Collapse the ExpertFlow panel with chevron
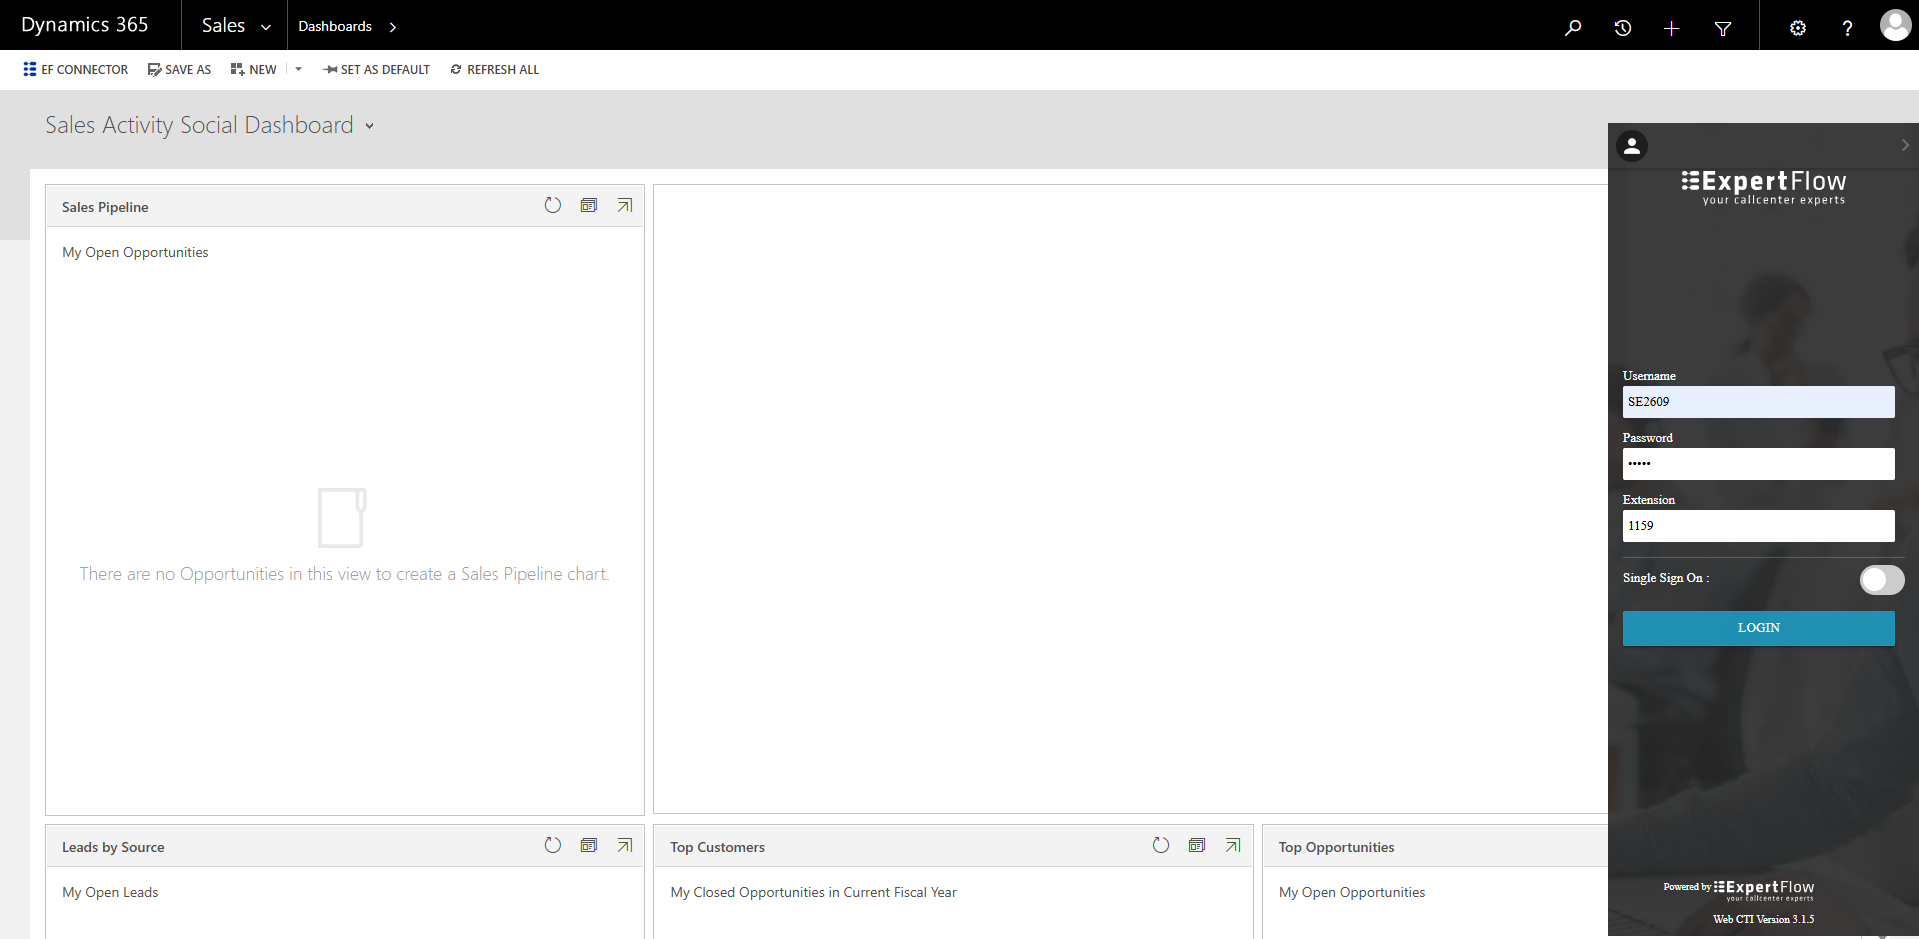The image size is (1919, 939). point(1905,145)
